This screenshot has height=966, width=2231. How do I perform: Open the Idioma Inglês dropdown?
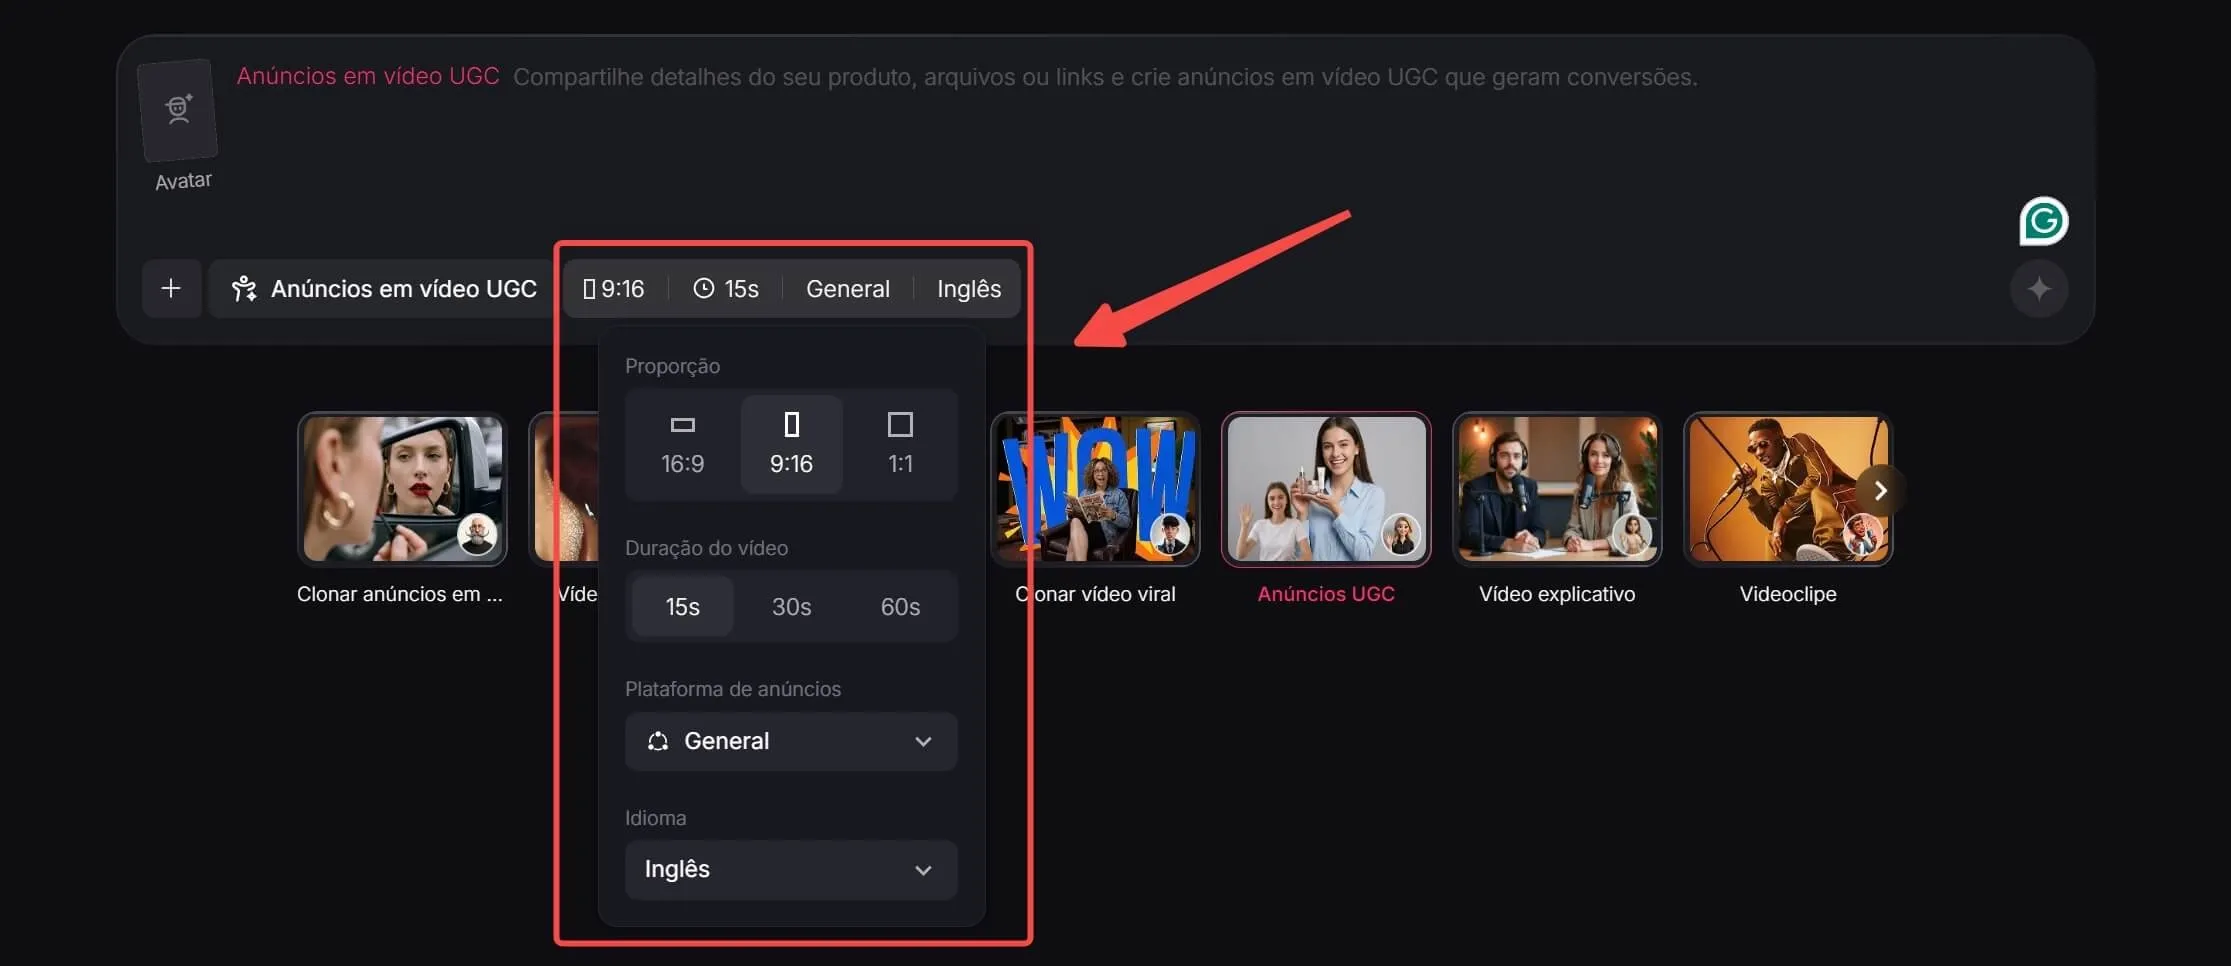(791, 870)
